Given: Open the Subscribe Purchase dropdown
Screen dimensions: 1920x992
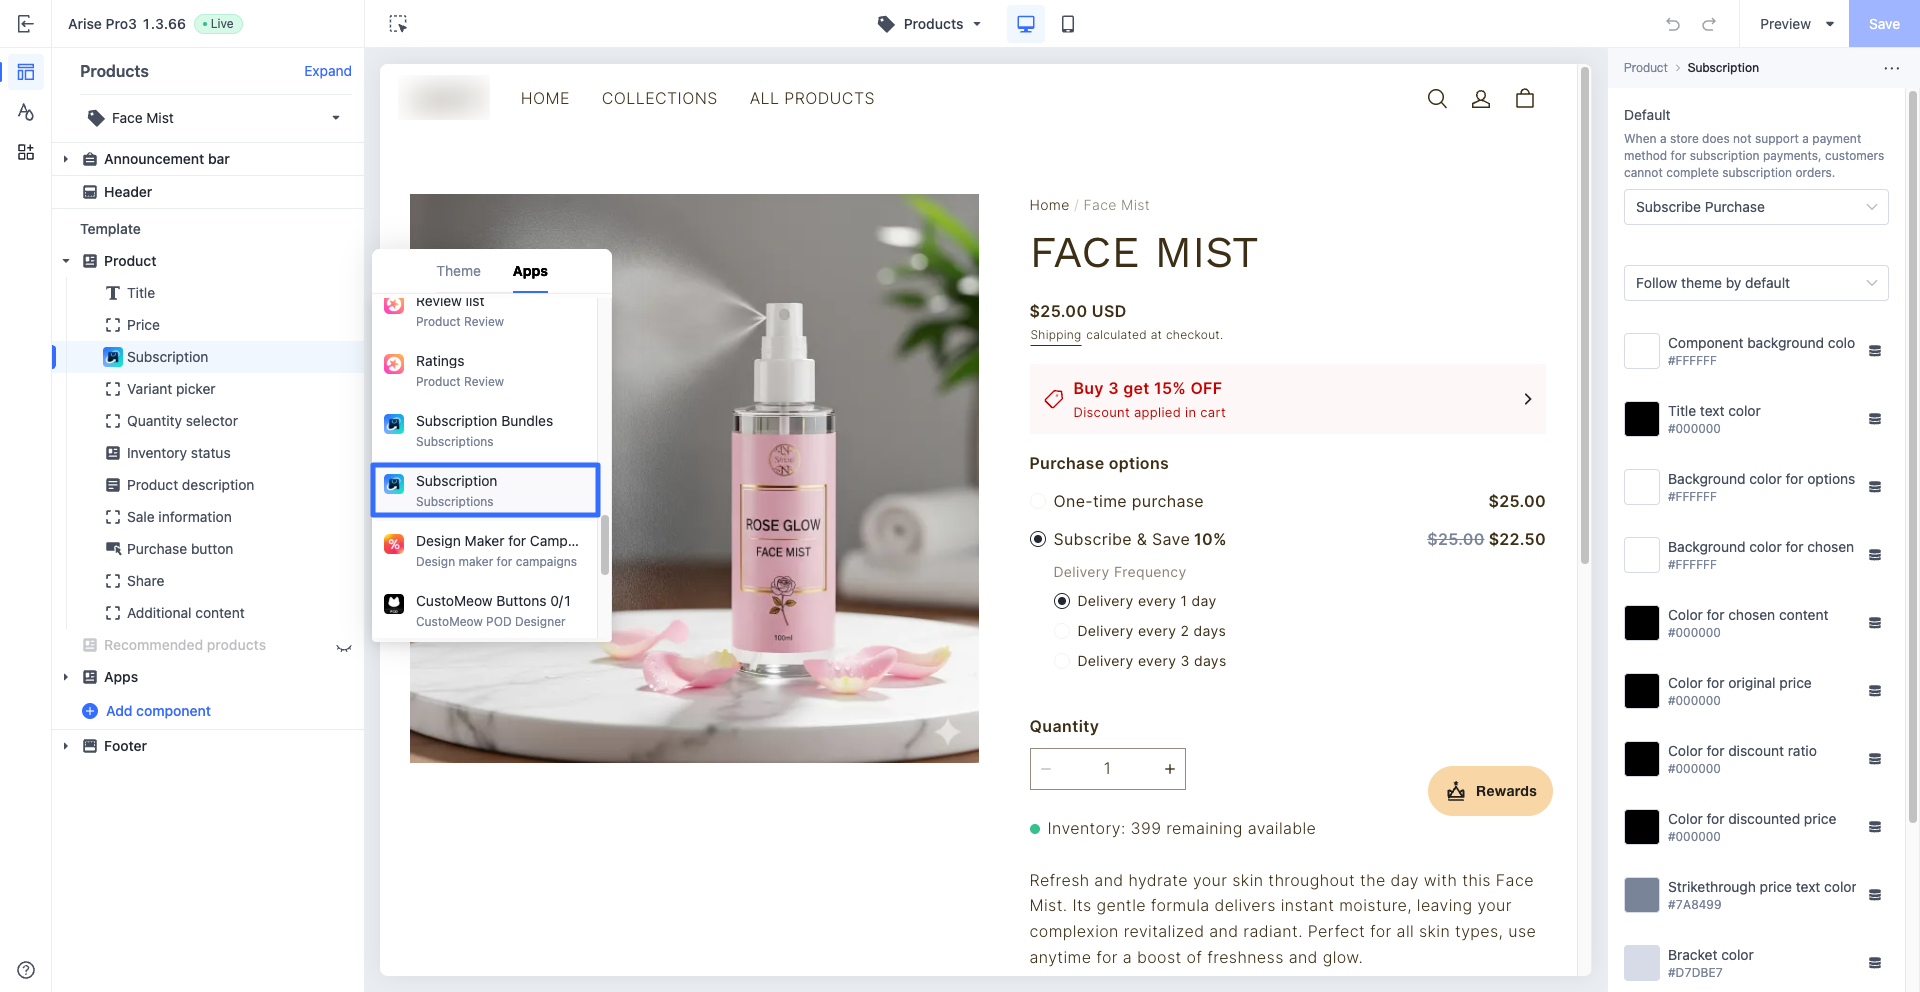Looking at the screenshot, I should pos(1756,207).
